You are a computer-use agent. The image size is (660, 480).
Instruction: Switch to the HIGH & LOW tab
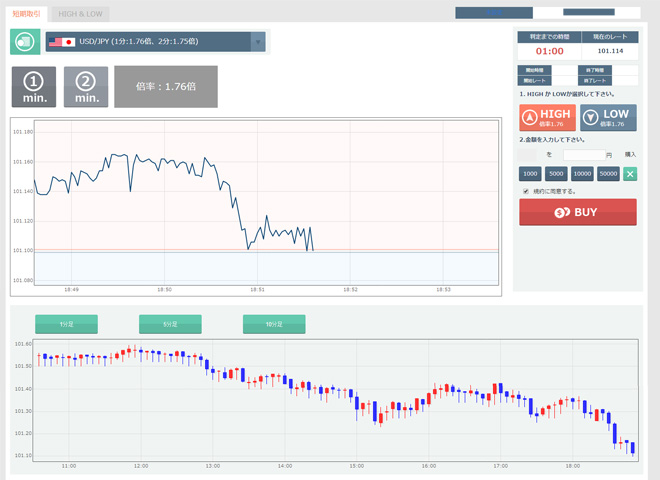click(x=80, y=14)
